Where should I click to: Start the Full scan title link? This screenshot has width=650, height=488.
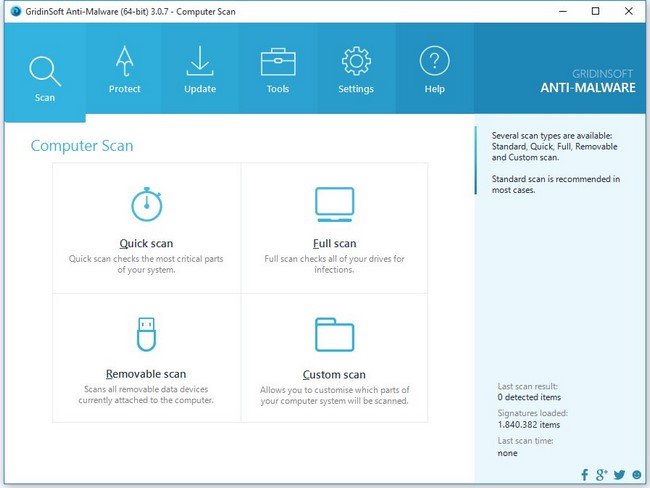point(335,243)
